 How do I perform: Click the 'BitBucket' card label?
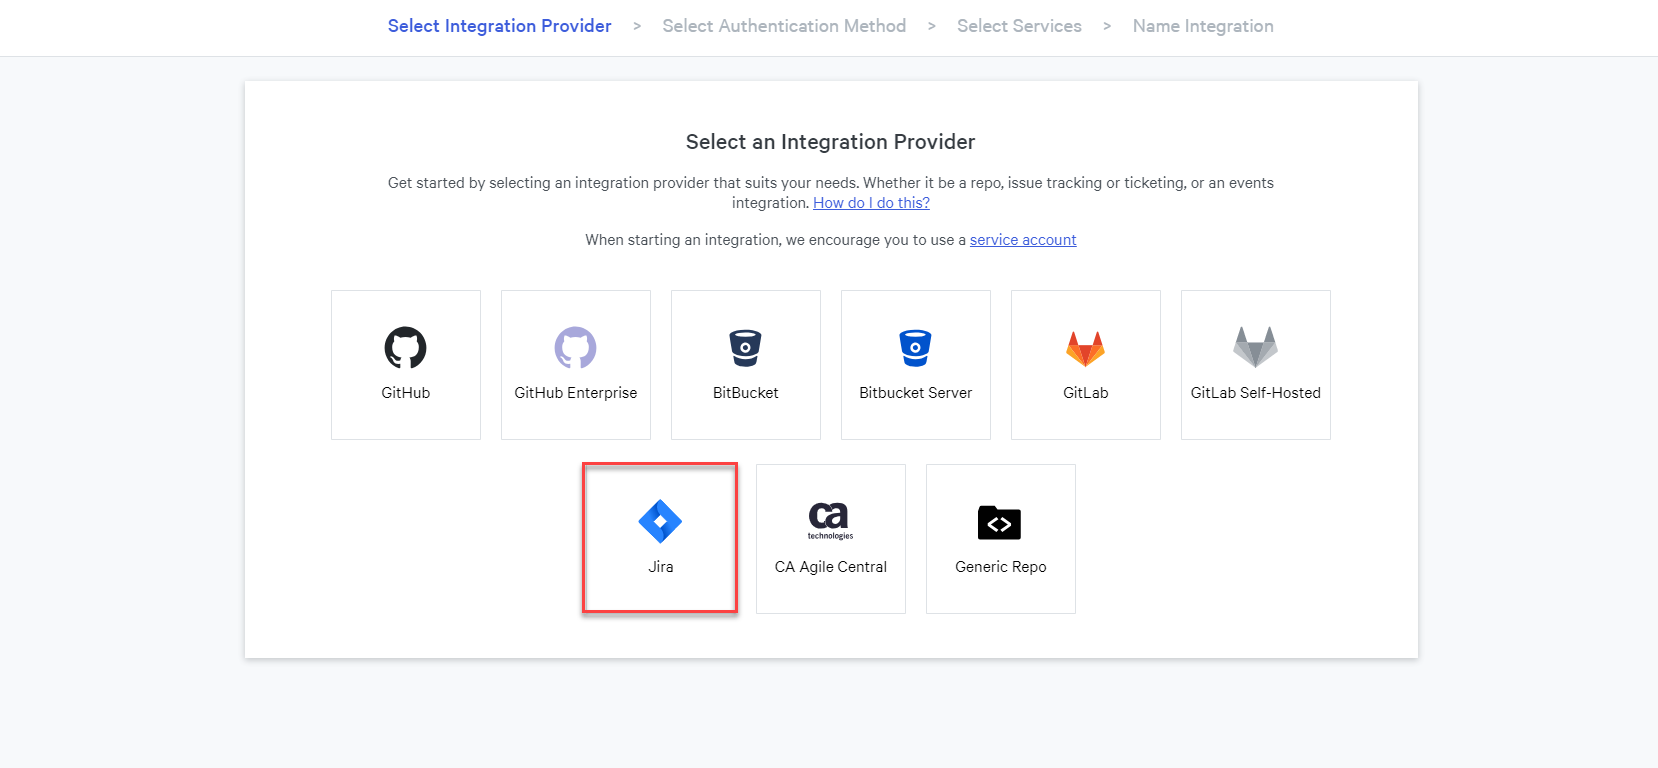[746, 393]
